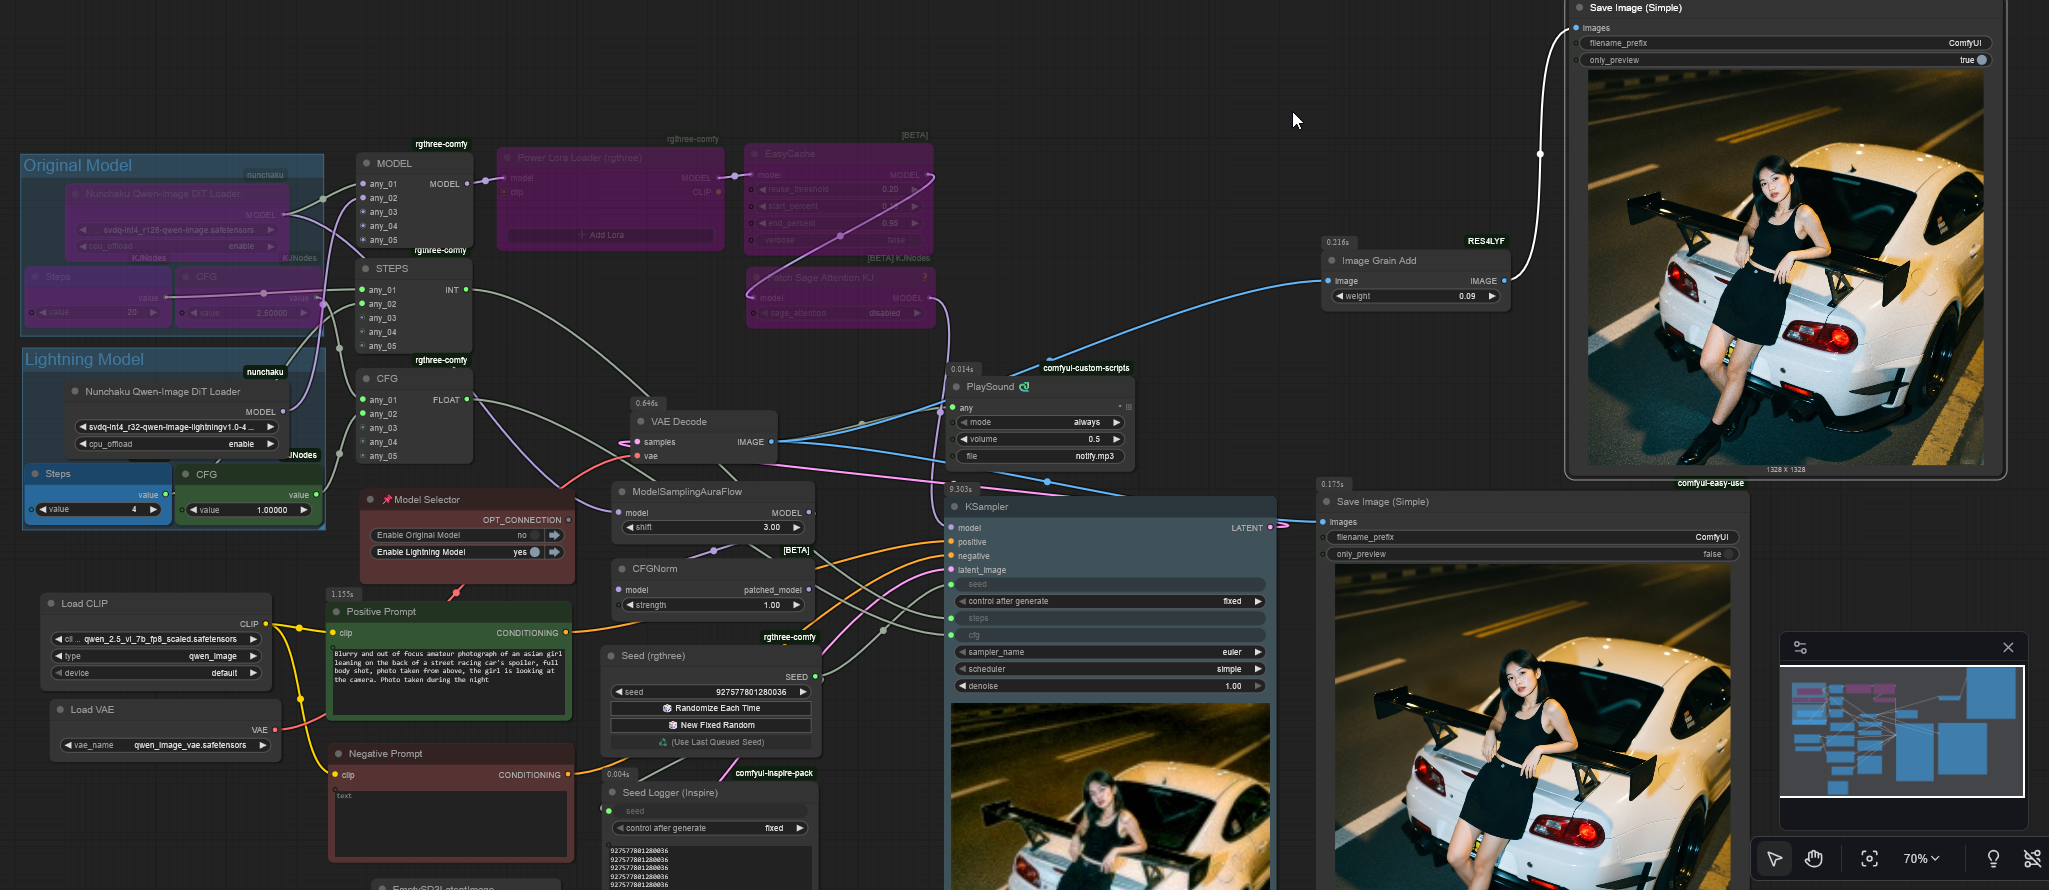Switch to the hand pan tool
This screenshot has width=2049, height=890.
coord(1814,859)
